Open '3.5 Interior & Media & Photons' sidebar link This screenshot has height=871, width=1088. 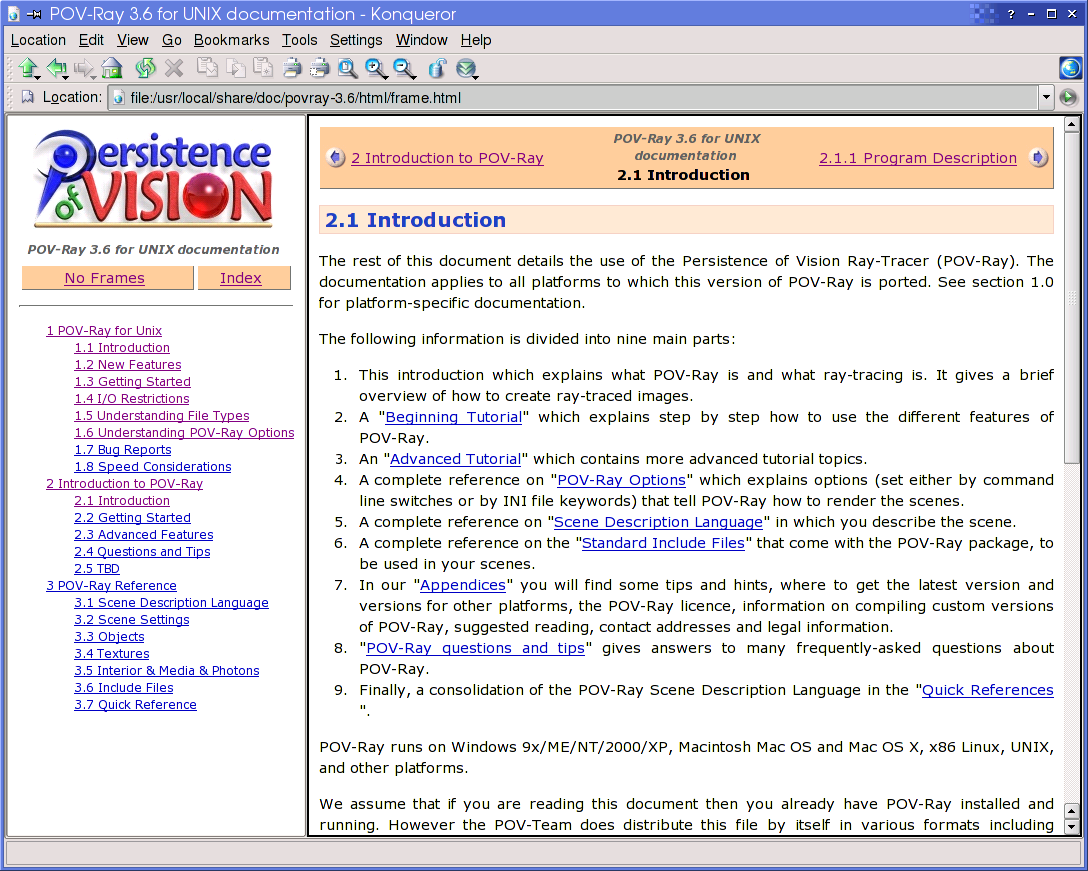click(x=167, y=671)
